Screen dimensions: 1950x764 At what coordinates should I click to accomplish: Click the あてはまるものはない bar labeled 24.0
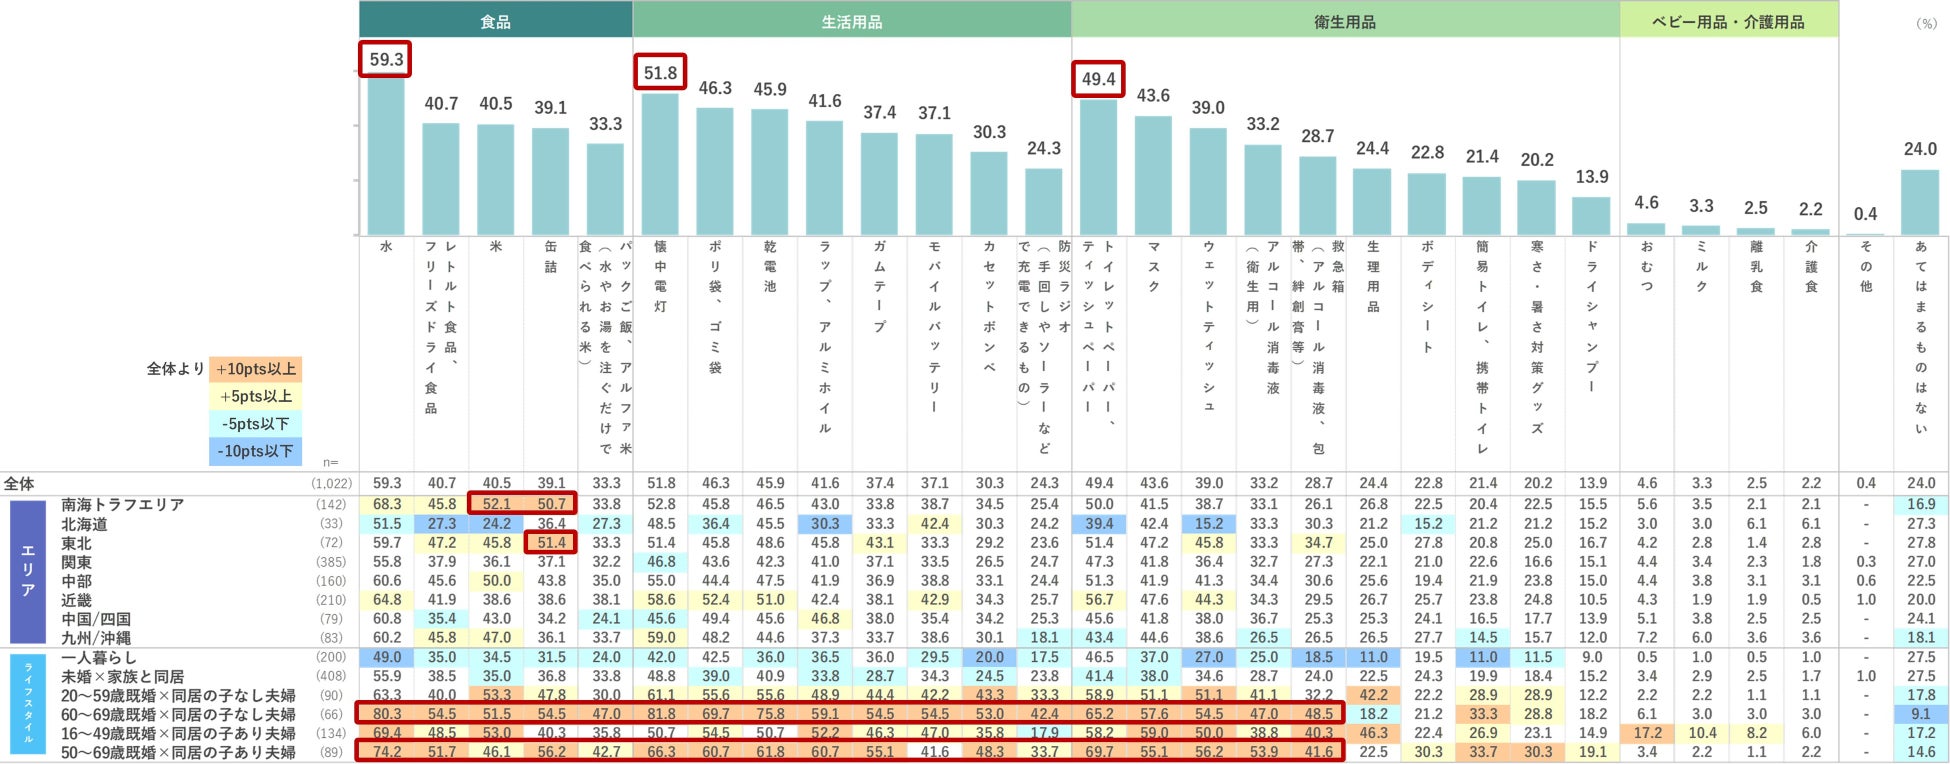point(1920,202)
